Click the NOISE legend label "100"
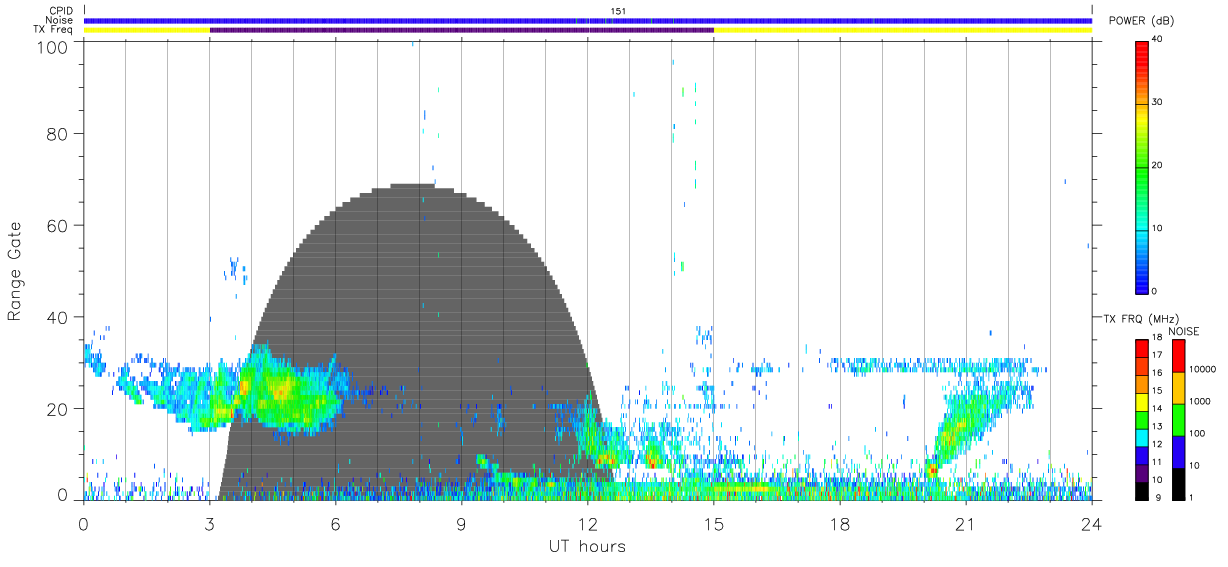 point(1196,433)
